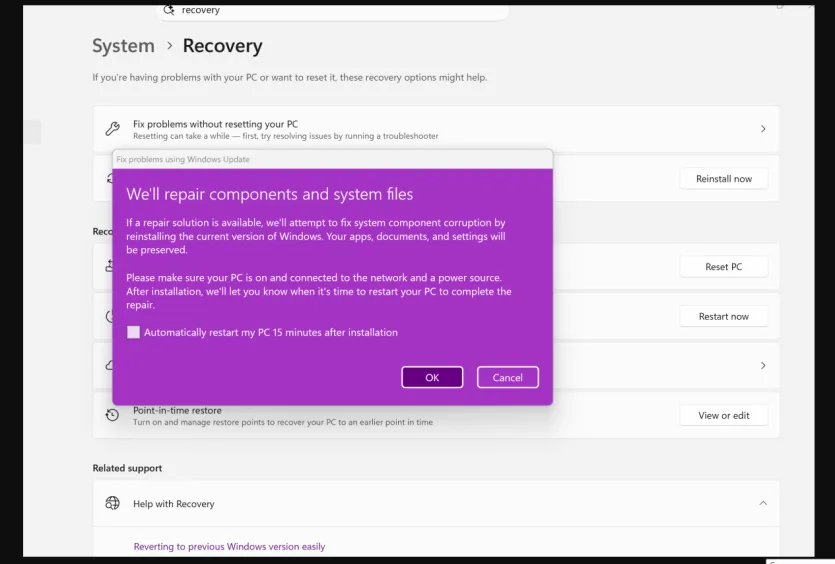Screen dimensions: 835x564
Task: Cancel the repair dialog
Action: click(507, 377)
